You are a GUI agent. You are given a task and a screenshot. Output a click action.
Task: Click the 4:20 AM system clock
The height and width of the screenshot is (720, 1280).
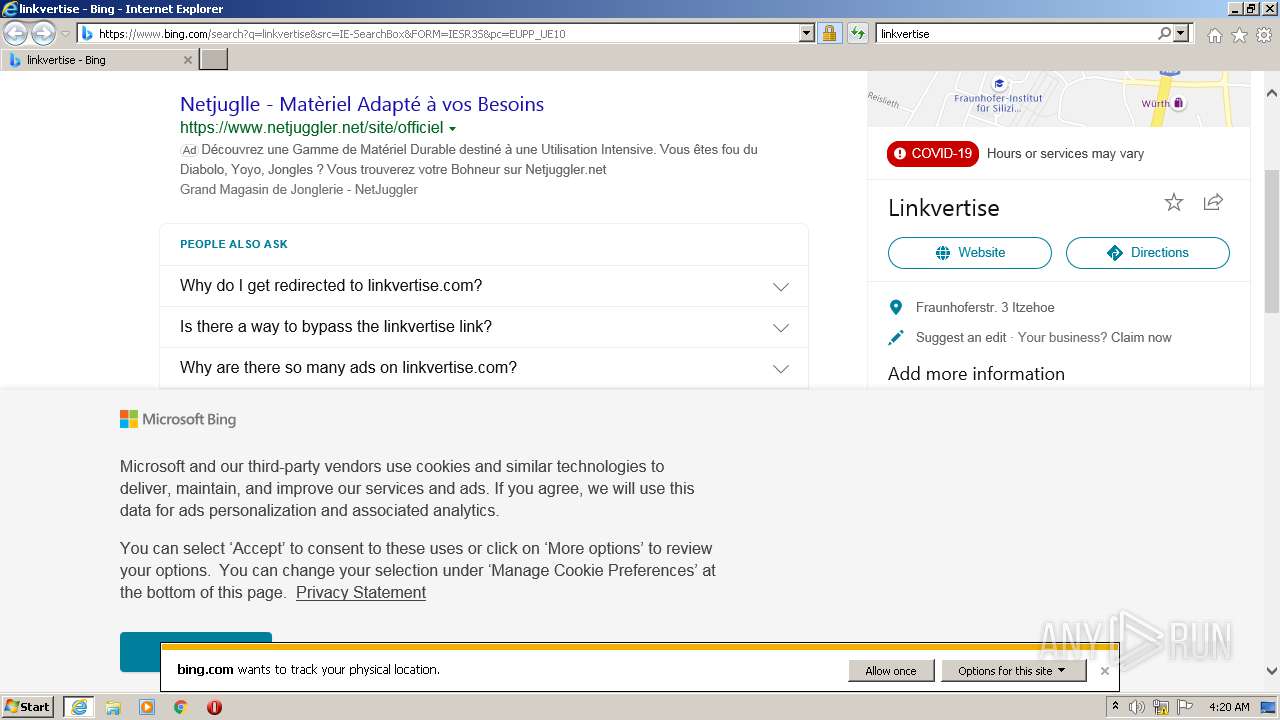point(1229,707)
